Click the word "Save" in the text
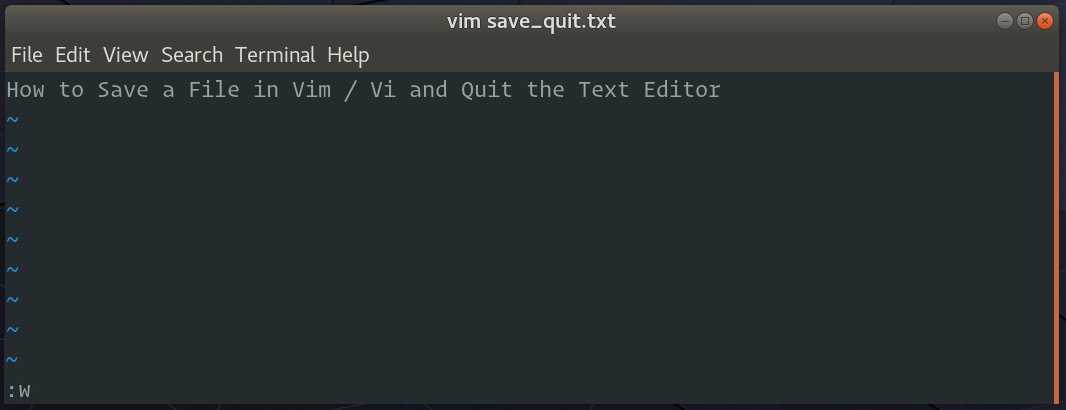Image resolution: width=1066 pixels, height=410 pixels. coord(123,90)
